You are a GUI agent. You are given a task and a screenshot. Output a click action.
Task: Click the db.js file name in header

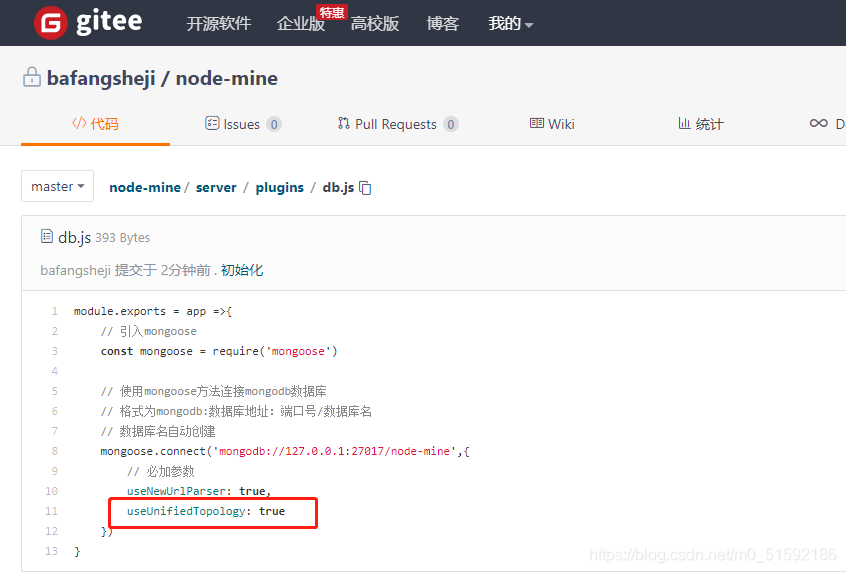coord(74,237)
